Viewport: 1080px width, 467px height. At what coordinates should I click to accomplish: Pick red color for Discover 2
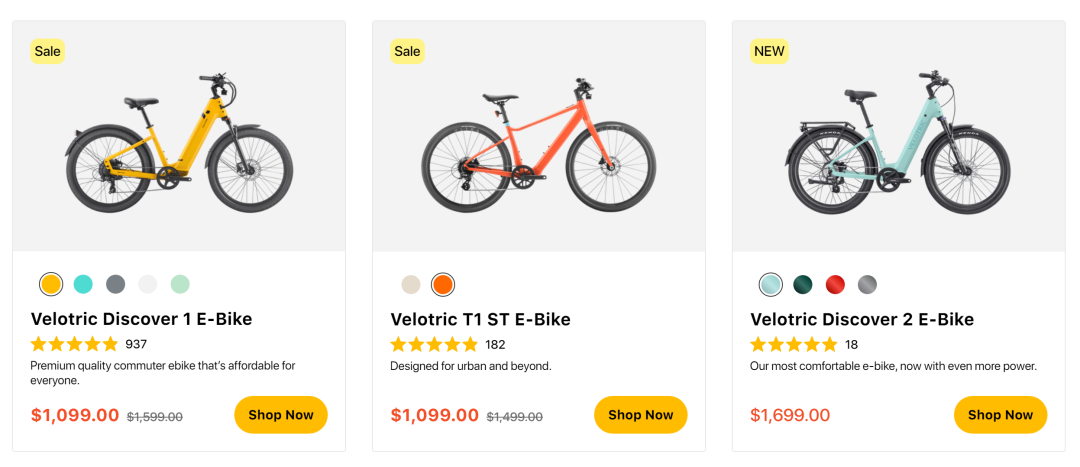pyautogui.click(x=835, y=284)
